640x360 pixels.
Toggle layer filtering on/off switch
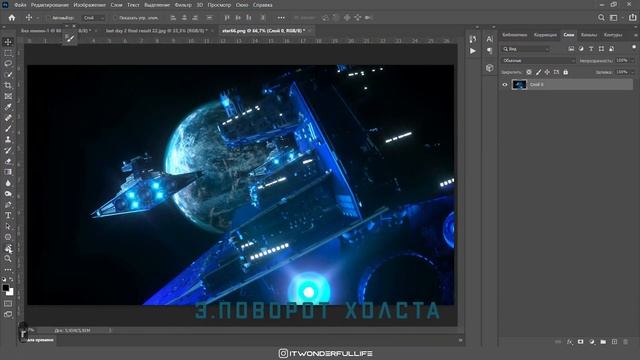point(633,47)
